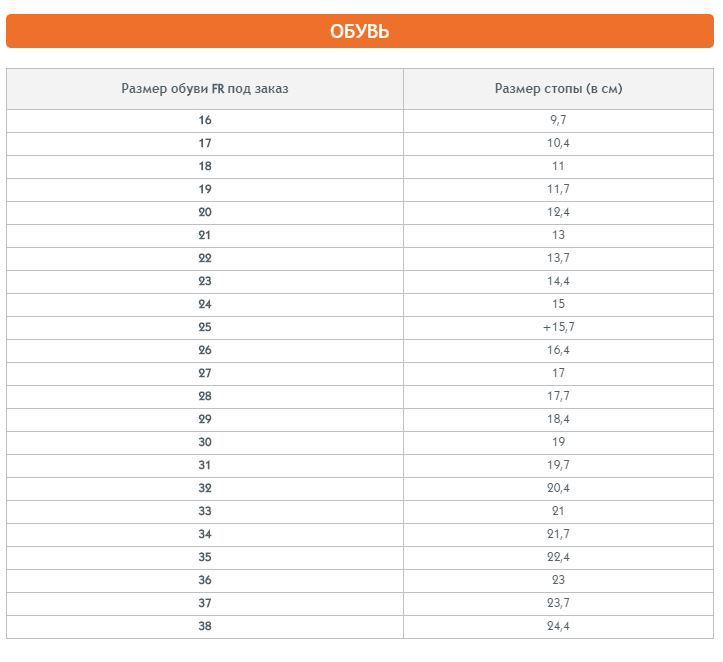Select the 9,7 foot length cell
The width and height of the screenshot is (723, 662).
[558, 120]
